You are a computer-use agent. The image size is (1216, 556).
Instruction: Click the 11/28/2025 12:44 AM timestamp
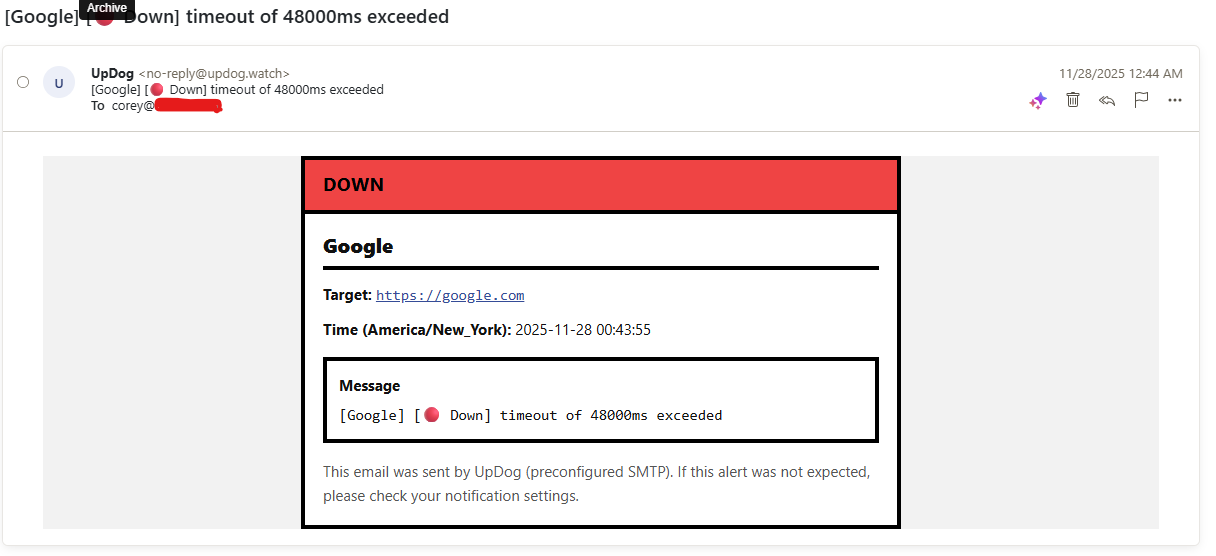pos(1121,73)
